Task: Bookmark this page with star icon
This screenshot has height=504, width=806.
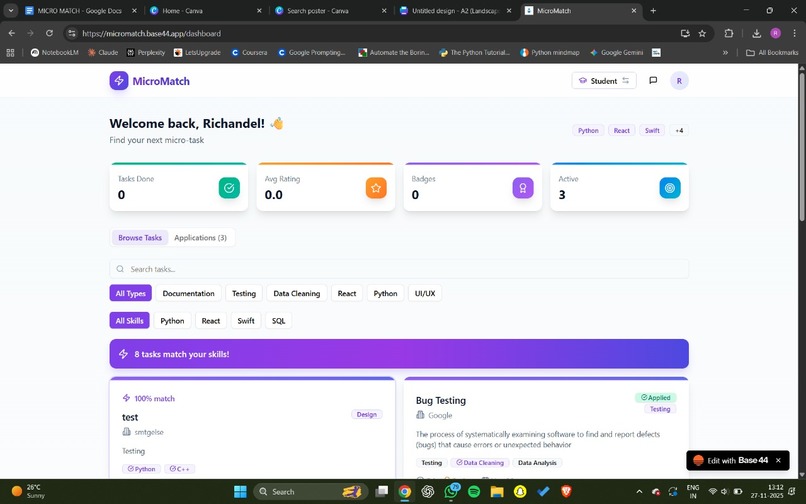Action: (x=702, y=33)
